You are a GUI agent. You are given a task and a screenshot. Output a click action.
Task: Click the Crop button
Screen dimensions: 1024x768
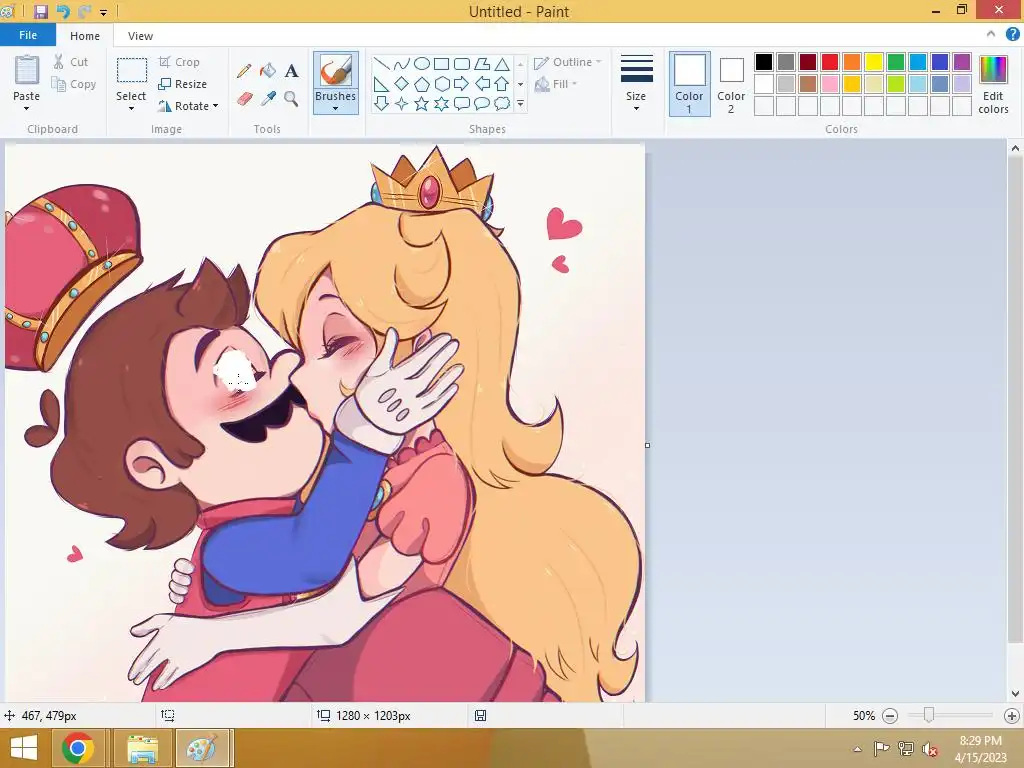click(179, 62)
